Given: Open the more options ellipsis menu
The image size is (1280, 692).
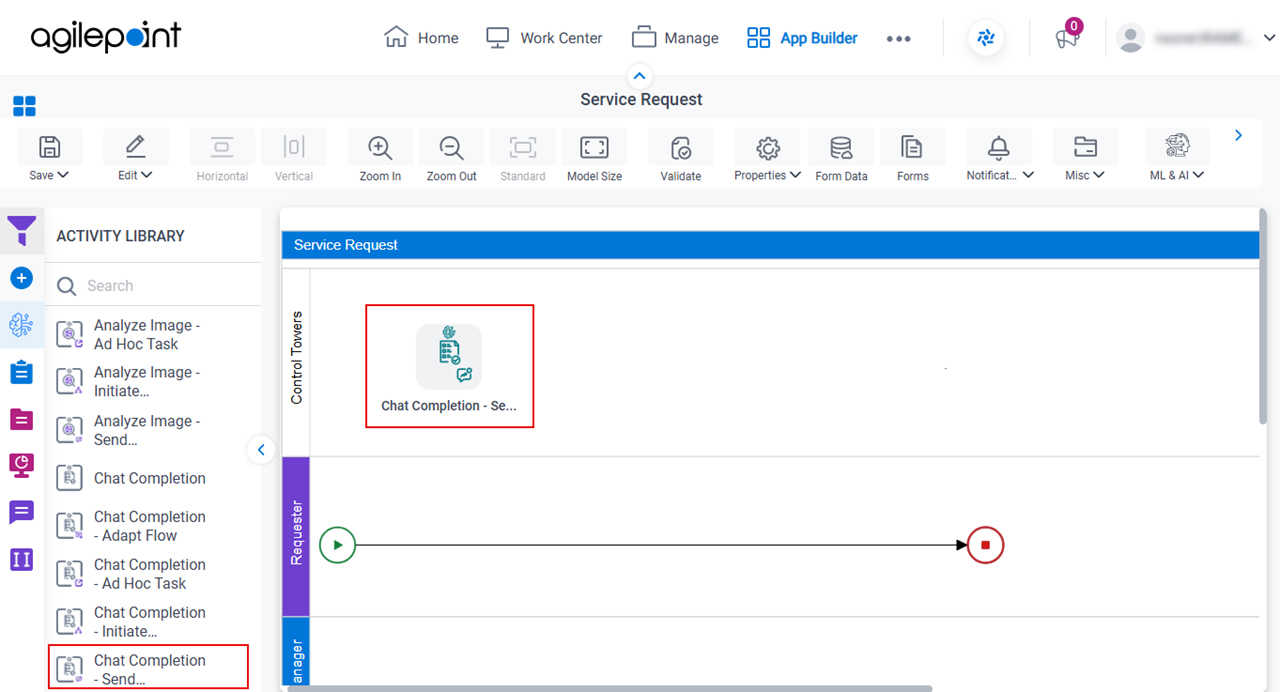Looking at the screenshot, I should (x=898, y=38).
